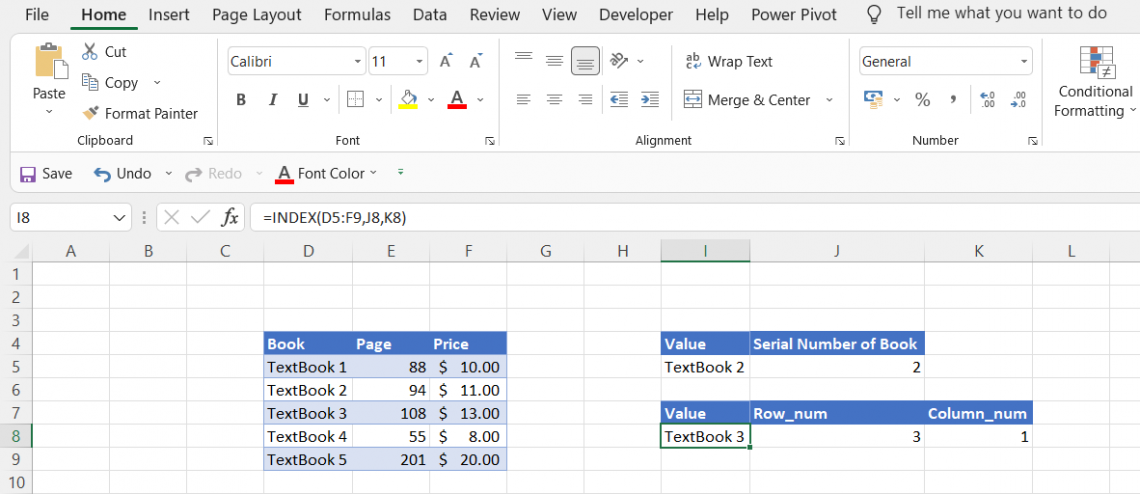Click the Paste clipboard icon
Viewport: 1140px width, 494px height.
(x=49, y=62)
